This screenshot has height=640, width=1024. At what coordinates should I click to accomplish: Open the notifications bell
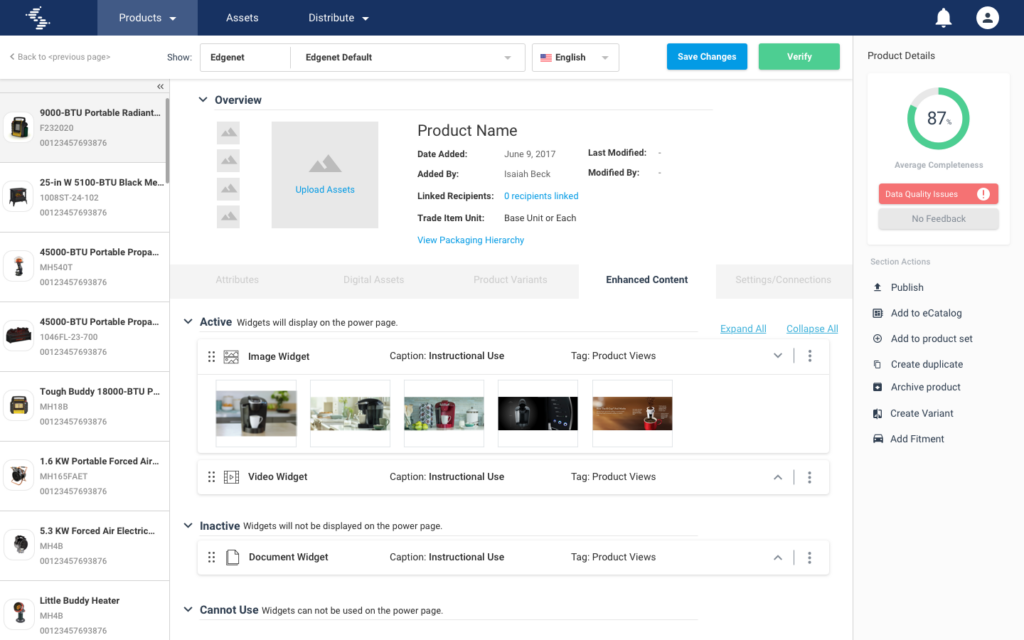pos(943,18)
